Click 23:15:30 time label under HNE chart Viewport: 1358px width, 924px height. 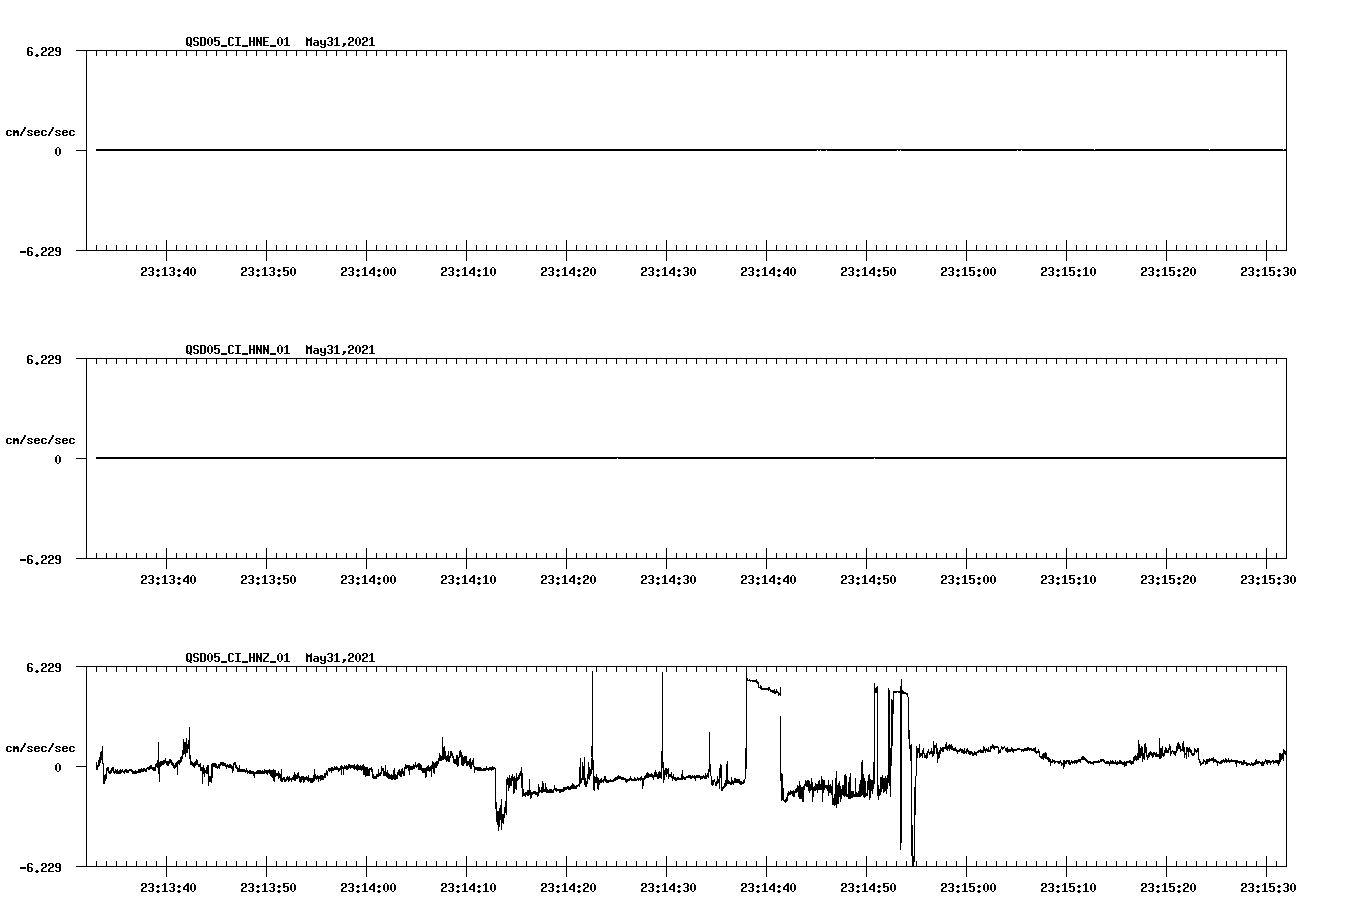(x=1268, y=272)
